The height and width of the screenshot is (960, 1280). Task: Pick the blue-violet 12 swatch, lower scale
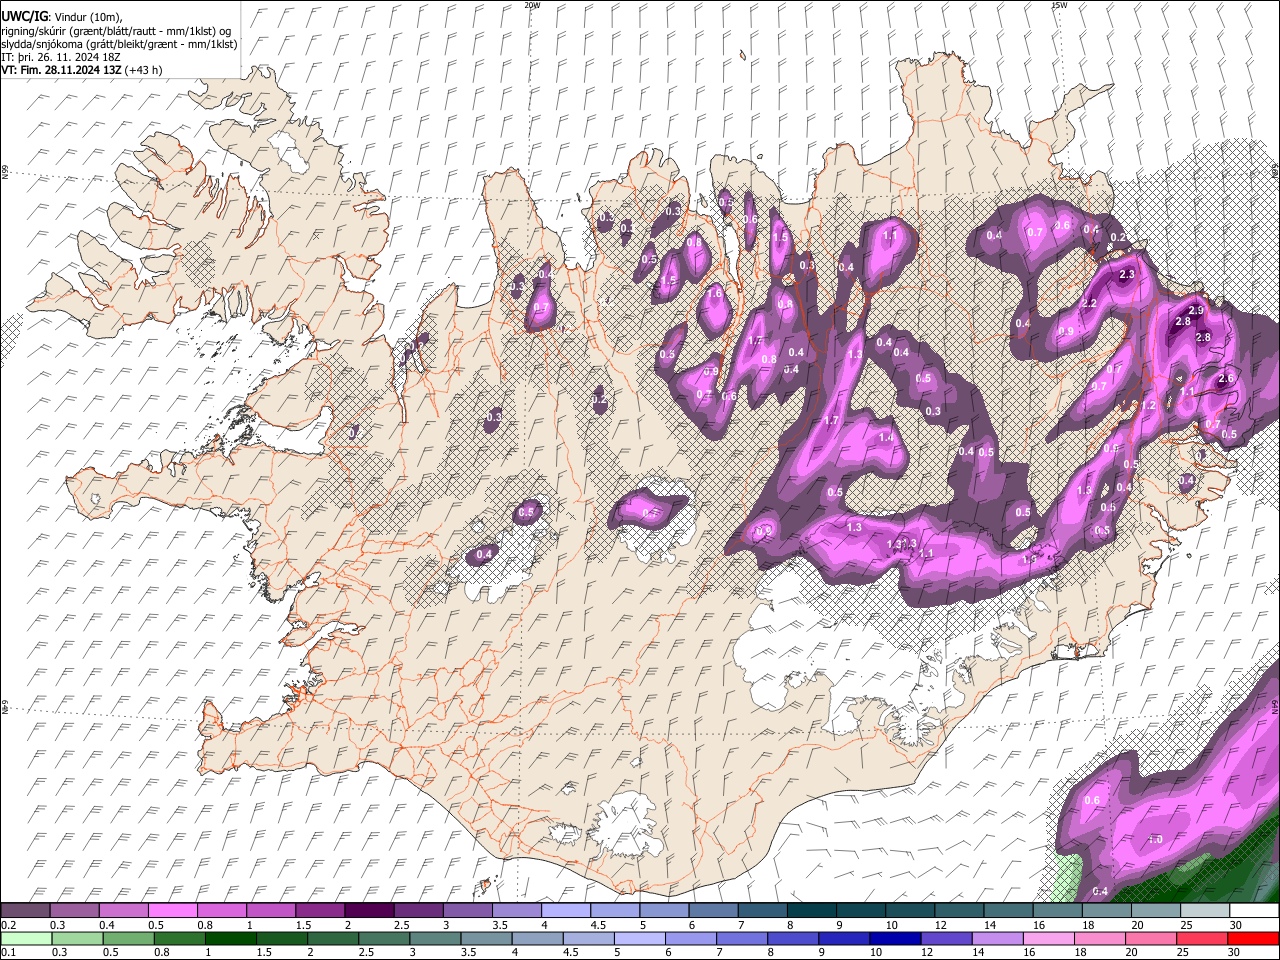click(x=946, y=939)
